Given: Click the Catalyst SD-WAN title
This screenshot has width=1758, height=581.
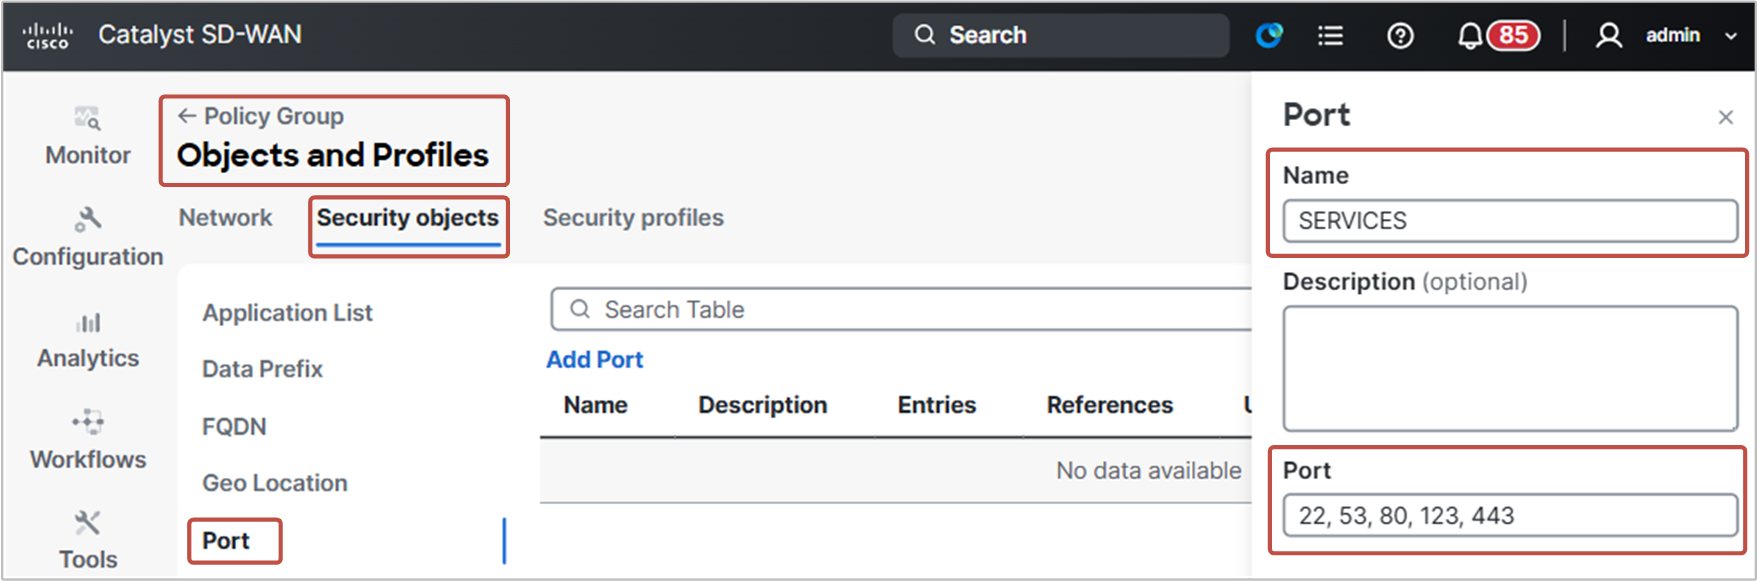Looking at the screenshot, I should pos(200,35).
